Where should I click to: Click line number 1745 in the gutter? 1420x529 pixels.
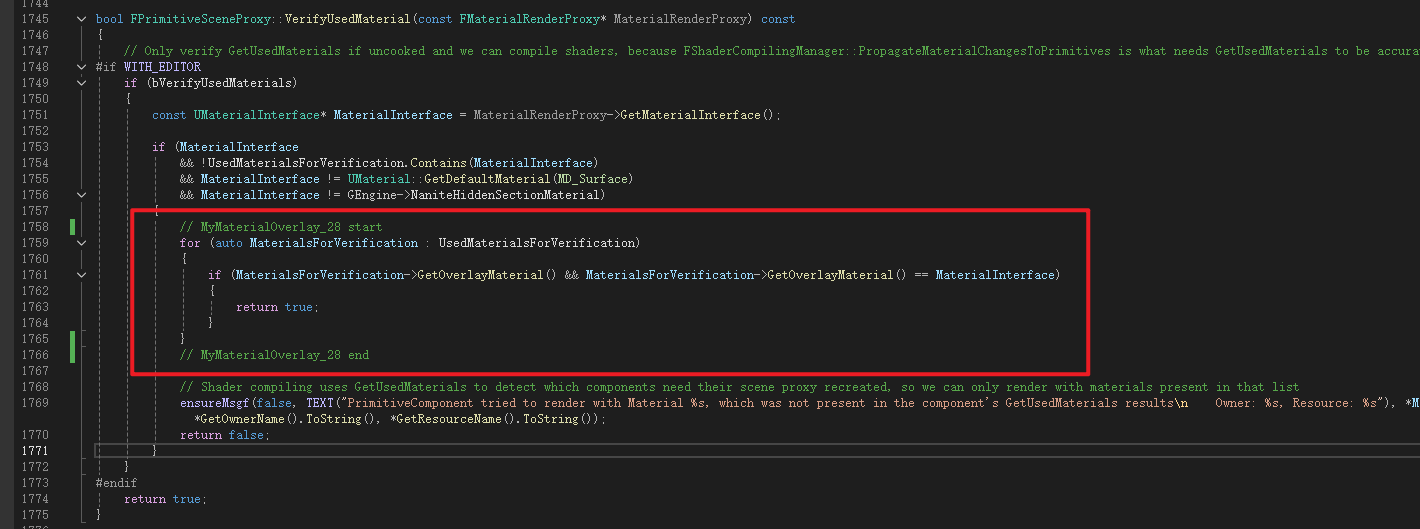click(34, 19)
